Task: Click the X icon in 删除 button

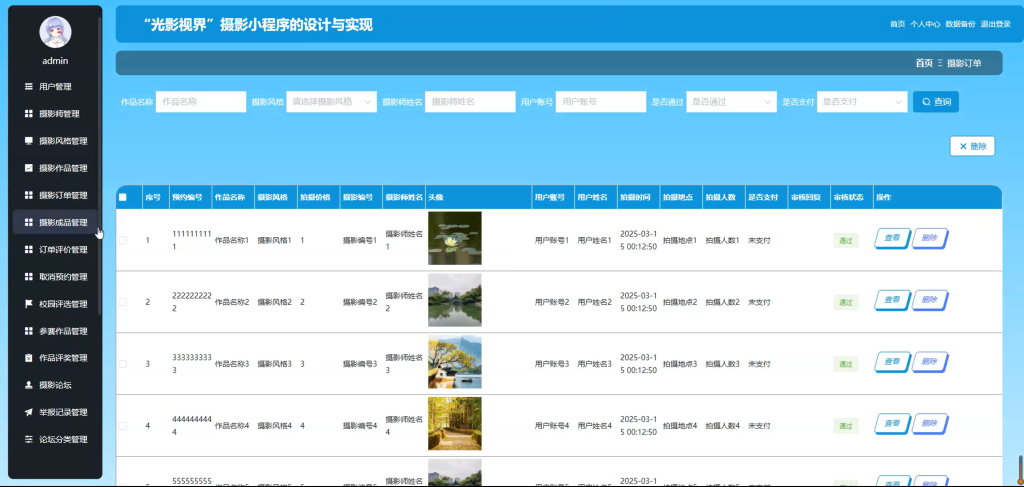Action: click(963, 146)
